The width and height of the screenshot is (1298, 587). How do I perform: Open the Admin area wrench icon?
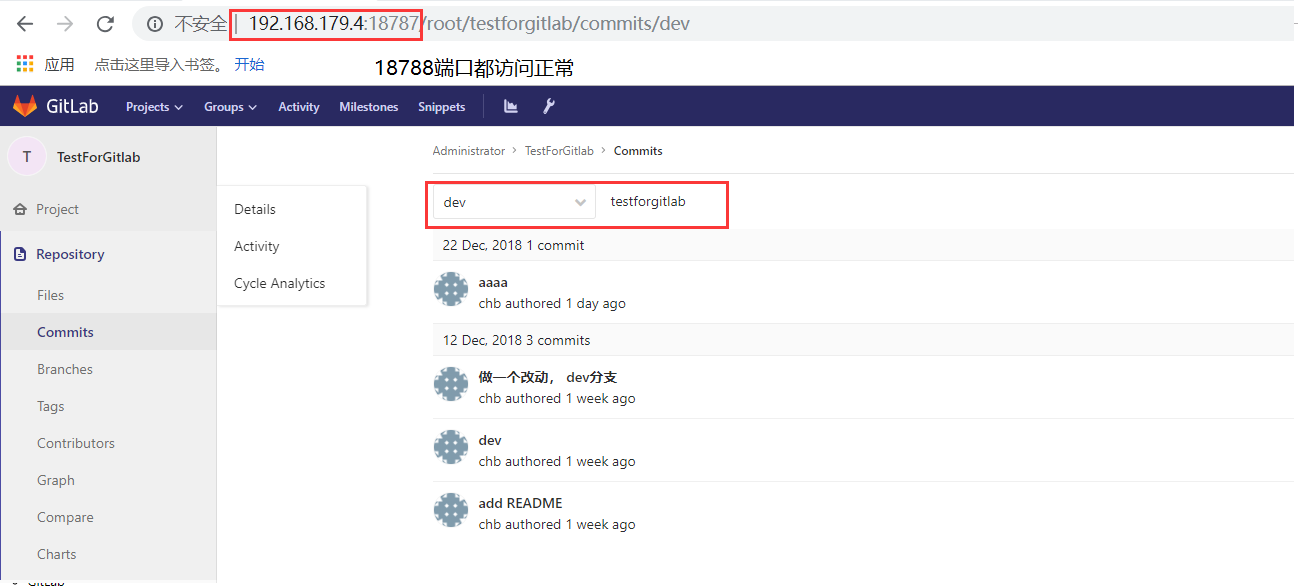point(549,106)
